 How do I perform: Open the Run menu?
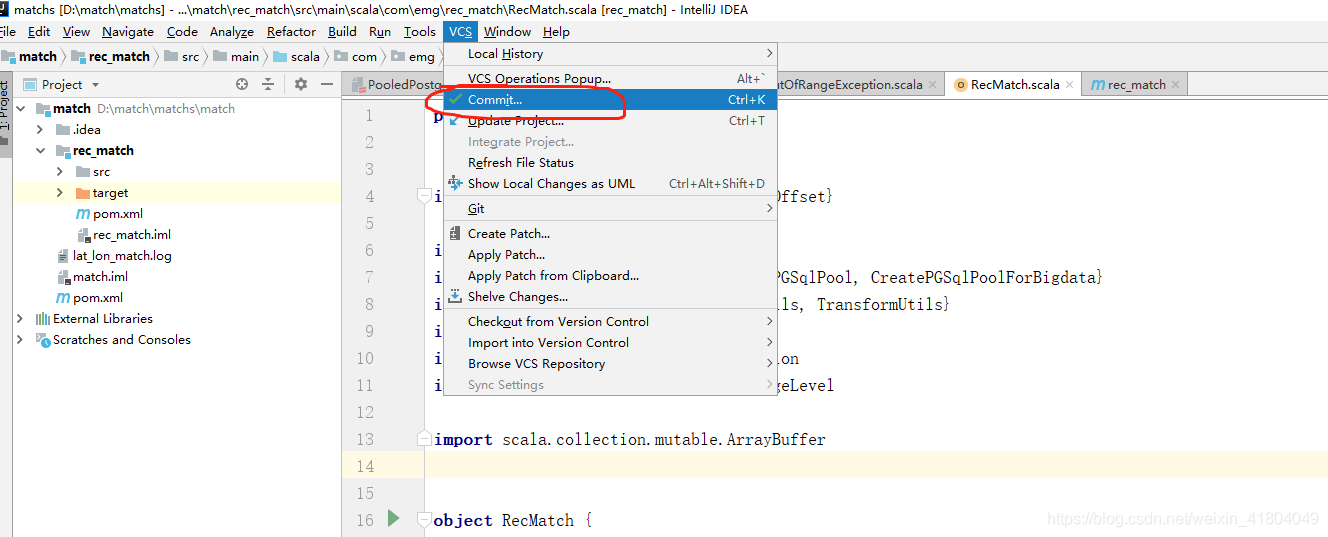pos(380,32)
